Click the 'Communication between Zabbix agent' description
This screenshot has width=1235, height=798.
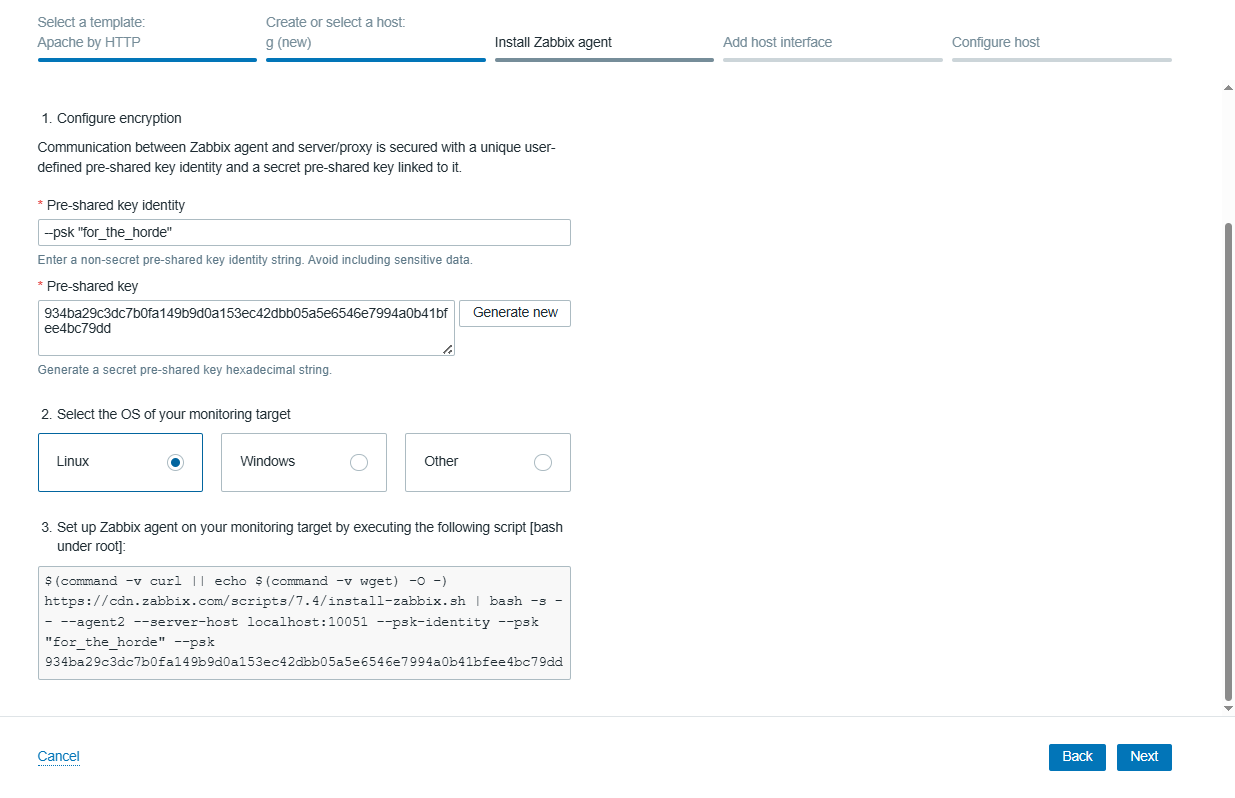click(x=296, y=158)
